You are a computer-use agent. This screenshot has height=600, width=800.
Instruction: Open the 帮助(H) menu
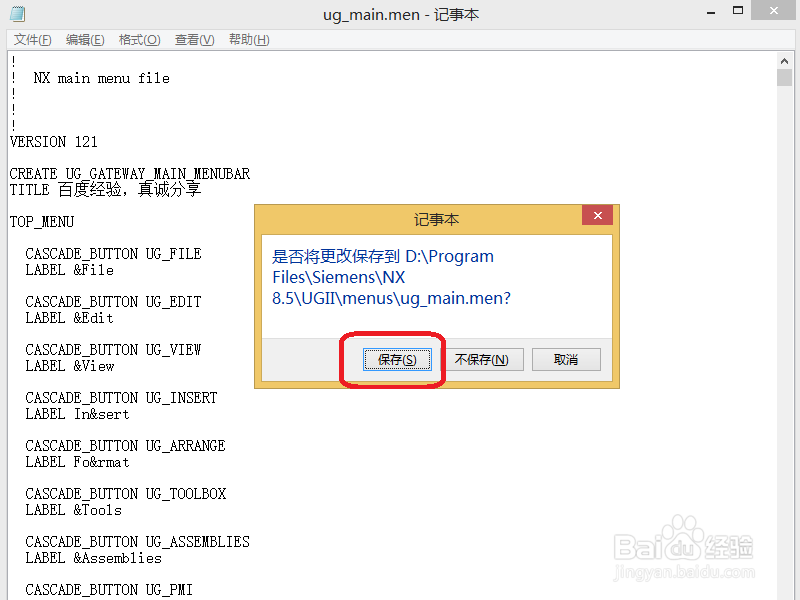coord(249,40)
